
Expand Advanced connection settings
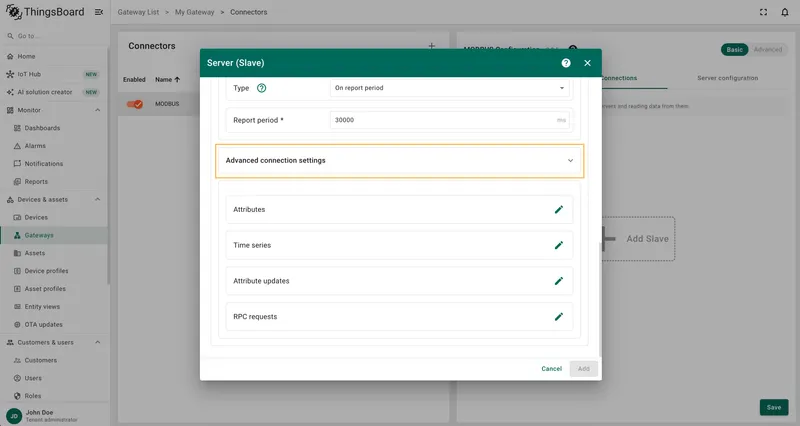click(x=399, y=161)
